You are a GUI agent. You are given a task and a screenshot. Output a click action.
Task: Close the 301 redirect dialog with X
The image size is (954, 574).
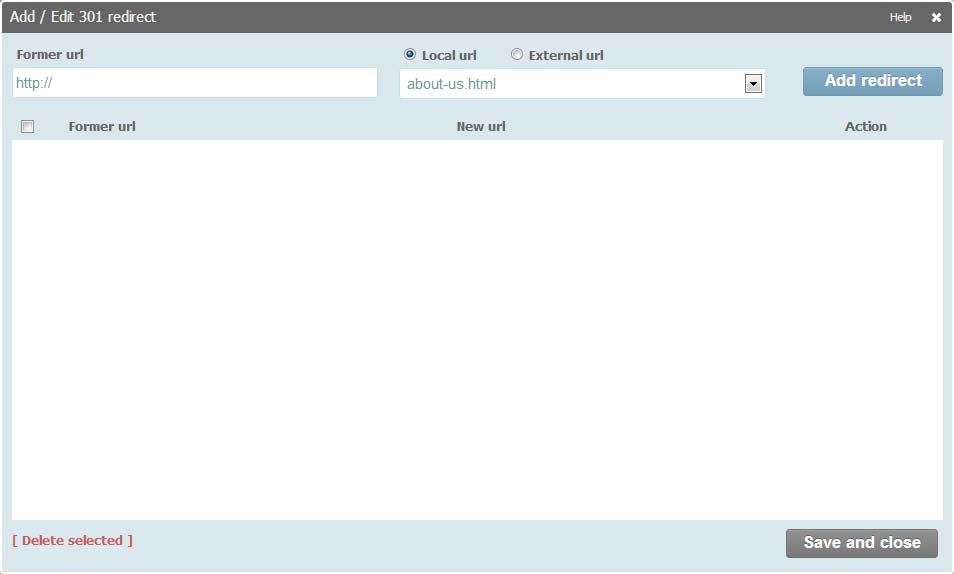(936, 17)
